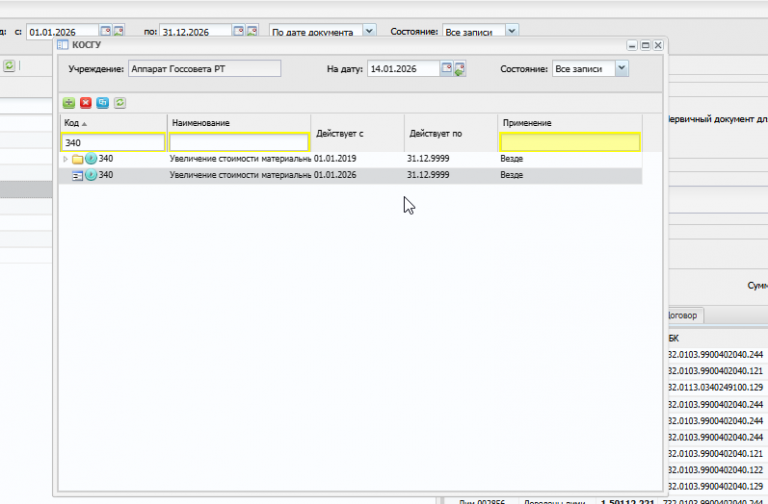Open the calendar picker for На дату

pos(446,69)
